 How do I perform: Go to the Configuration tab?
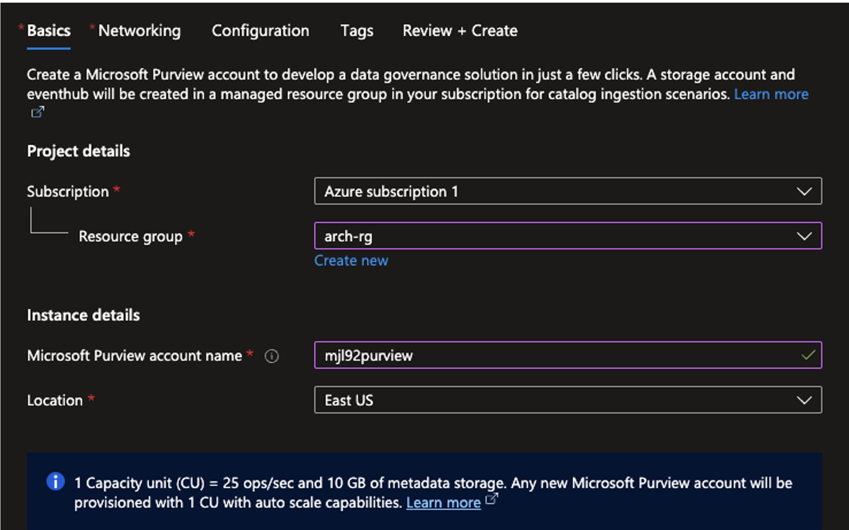pyautogui.click(x=260, y=31)
